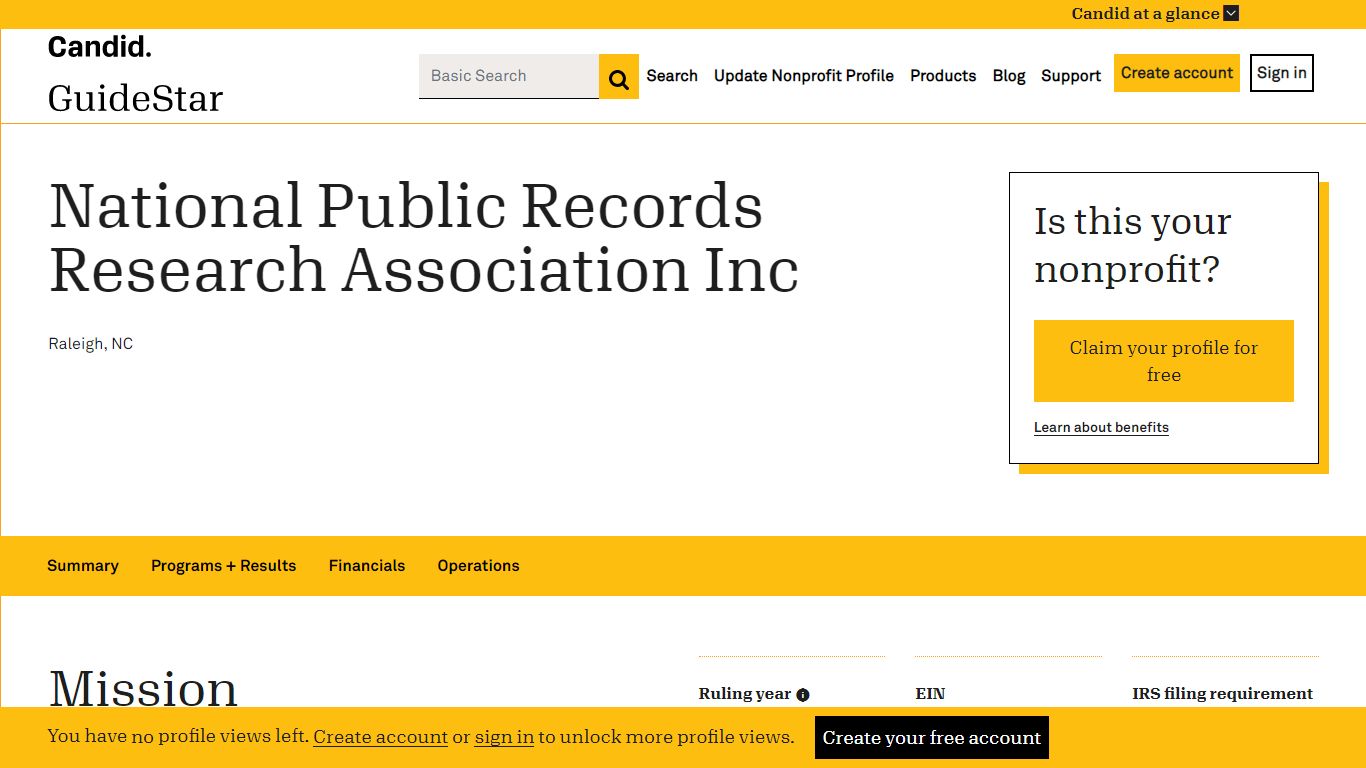Open the GuideStar home link
The image size is (1366, 768).
(x=135, y=98)
